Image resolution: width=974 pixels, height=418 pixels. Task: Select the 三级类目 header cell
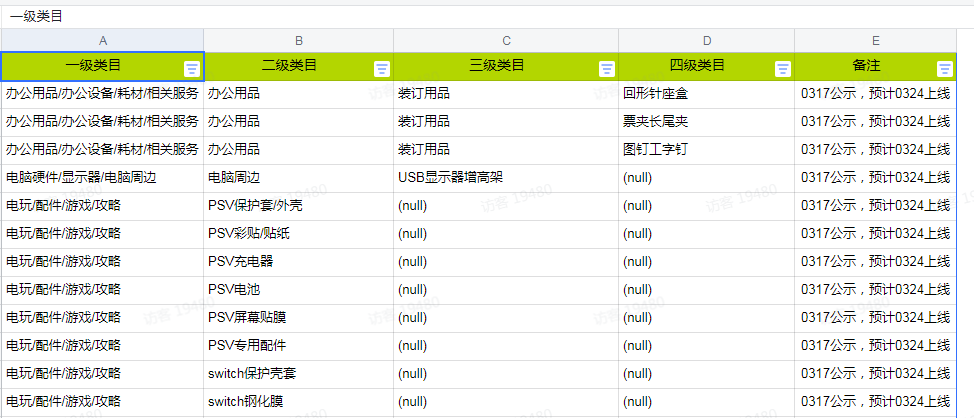[506, 66]
